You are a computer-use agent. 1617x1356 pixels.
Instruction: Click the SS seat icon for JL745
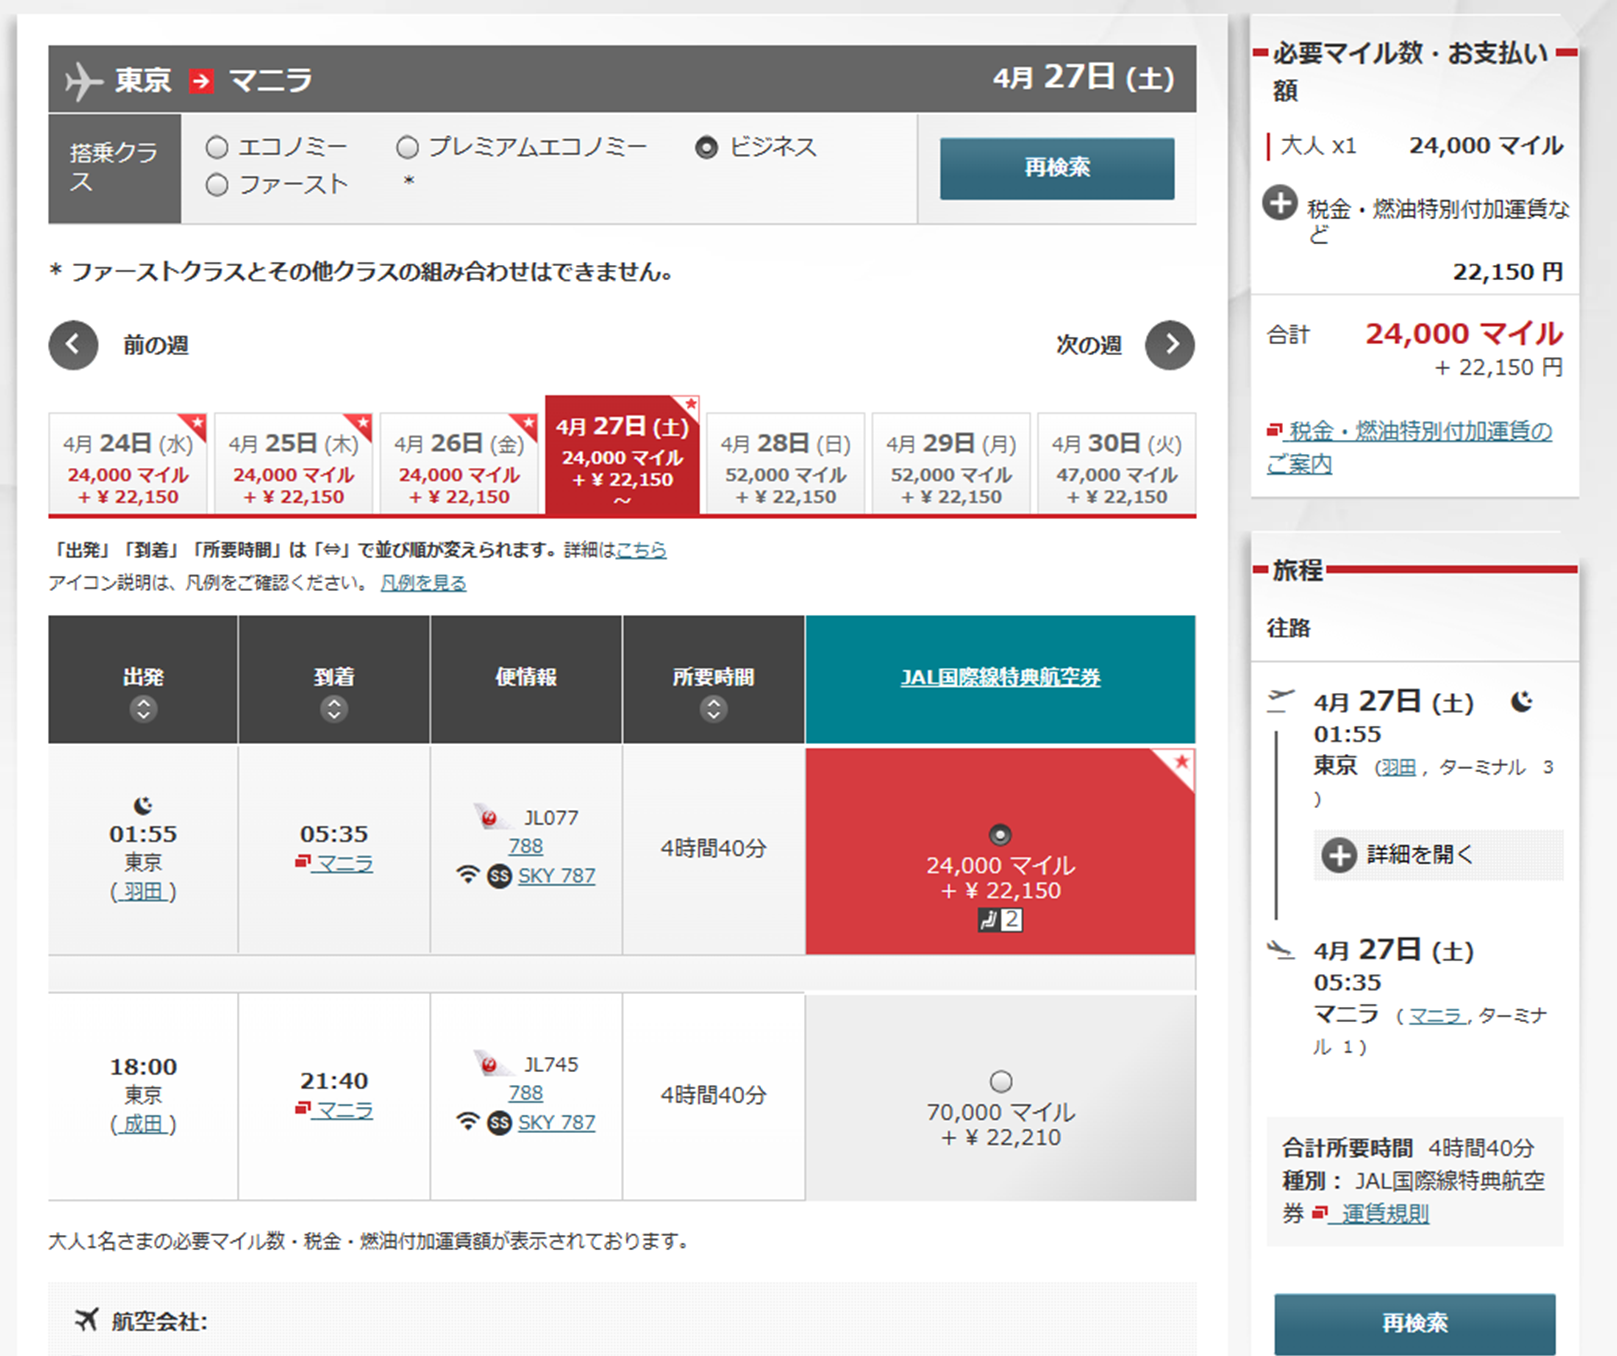coord(499,1123)
